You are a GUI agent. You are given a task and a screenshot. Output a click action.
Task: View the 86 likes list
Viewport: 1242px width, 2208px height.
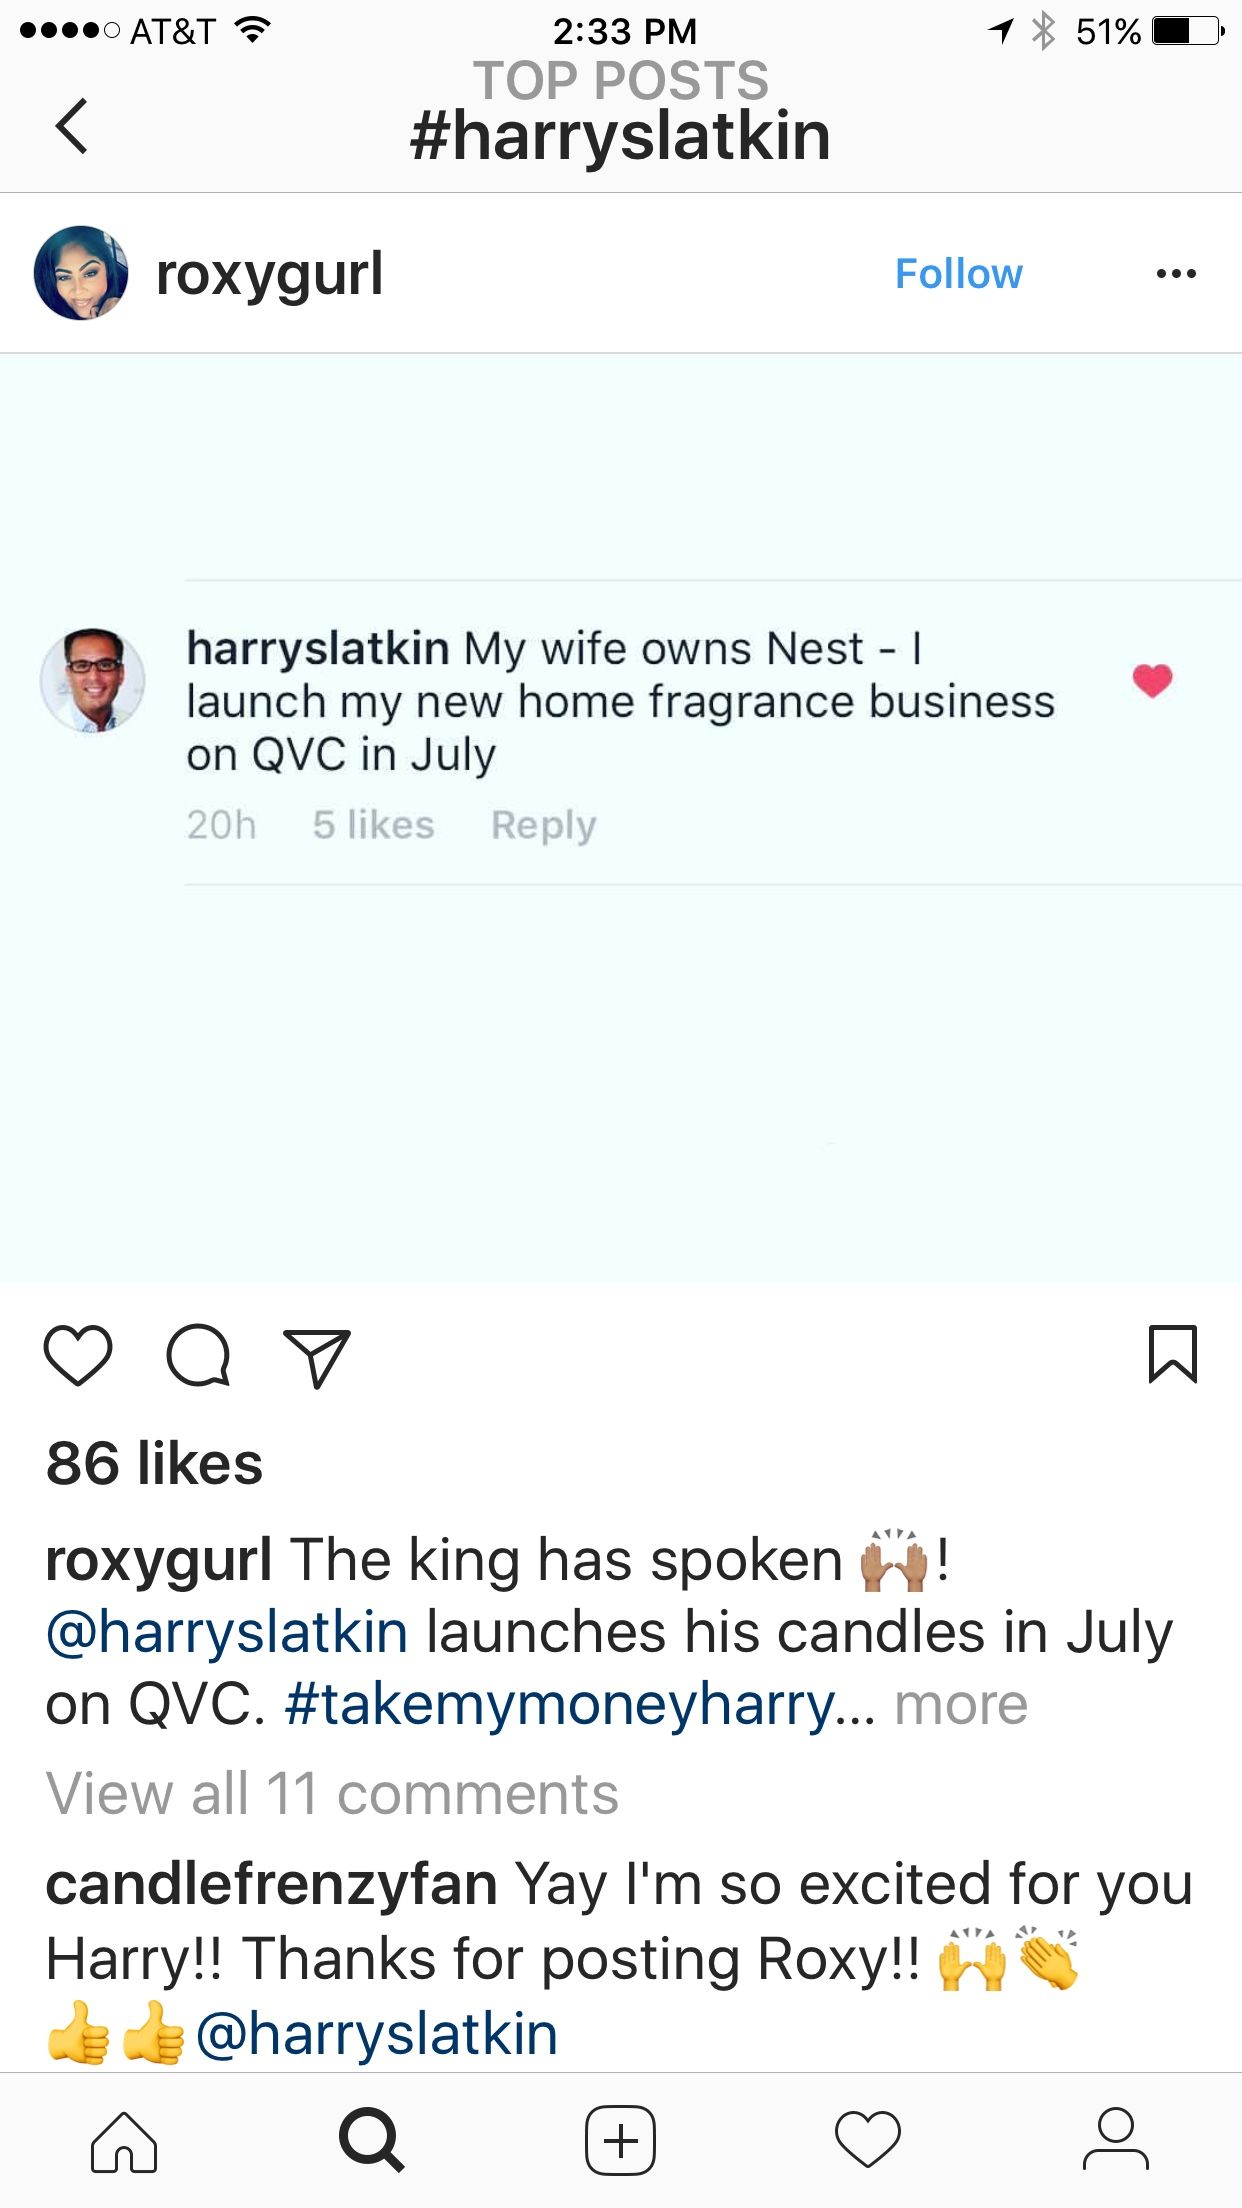pyautogui.click(x=155, y=1463)
